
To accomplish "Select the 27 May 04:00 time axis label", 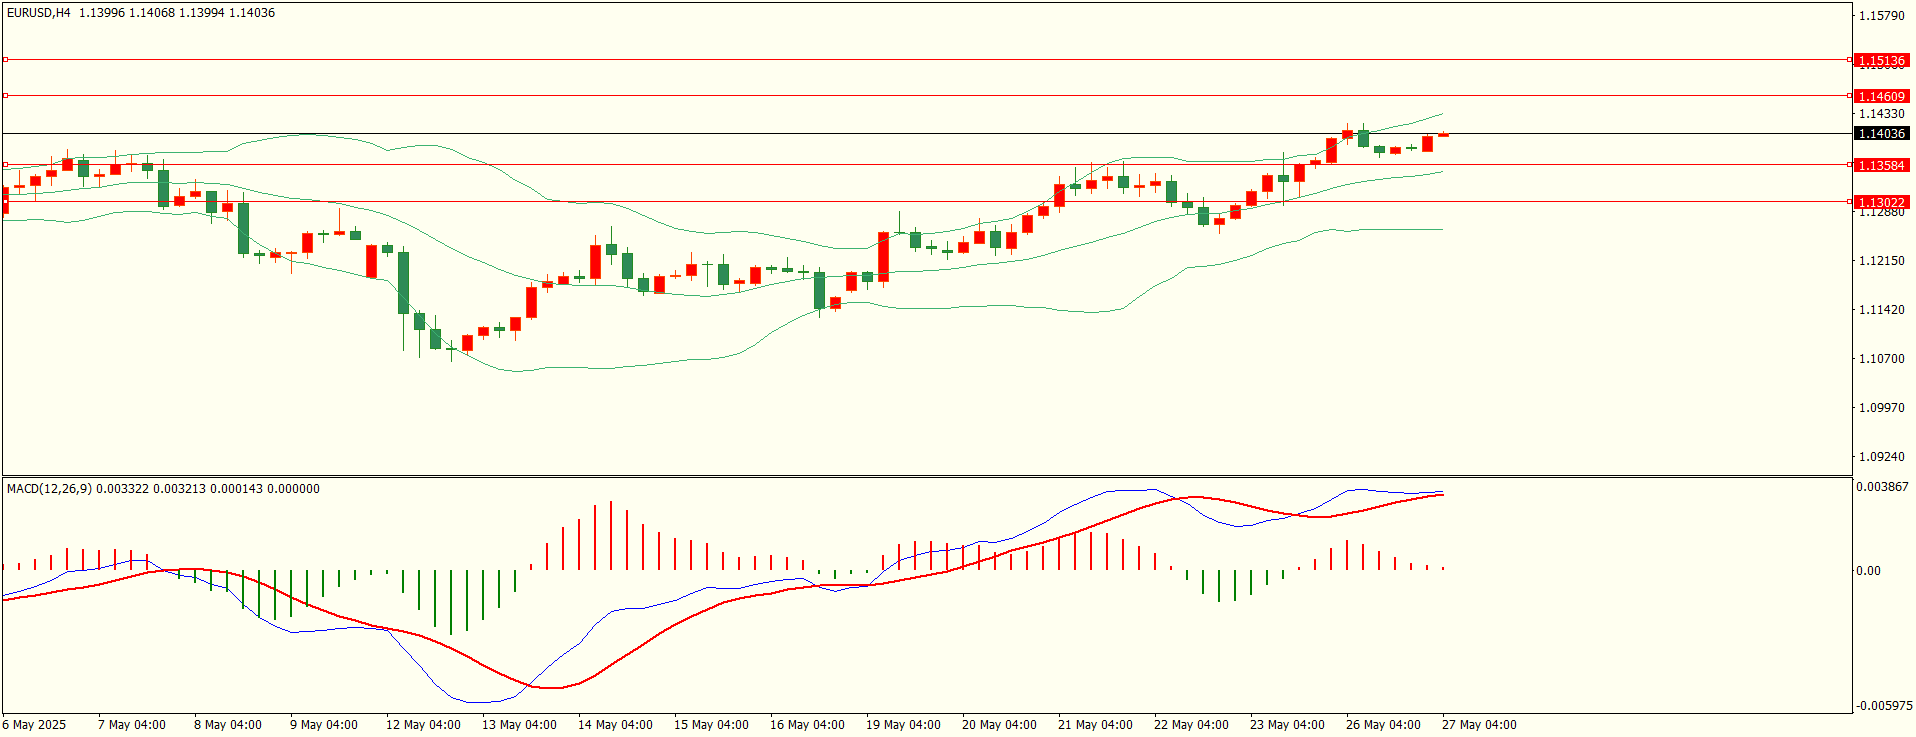I will (x=1479, y=725).
